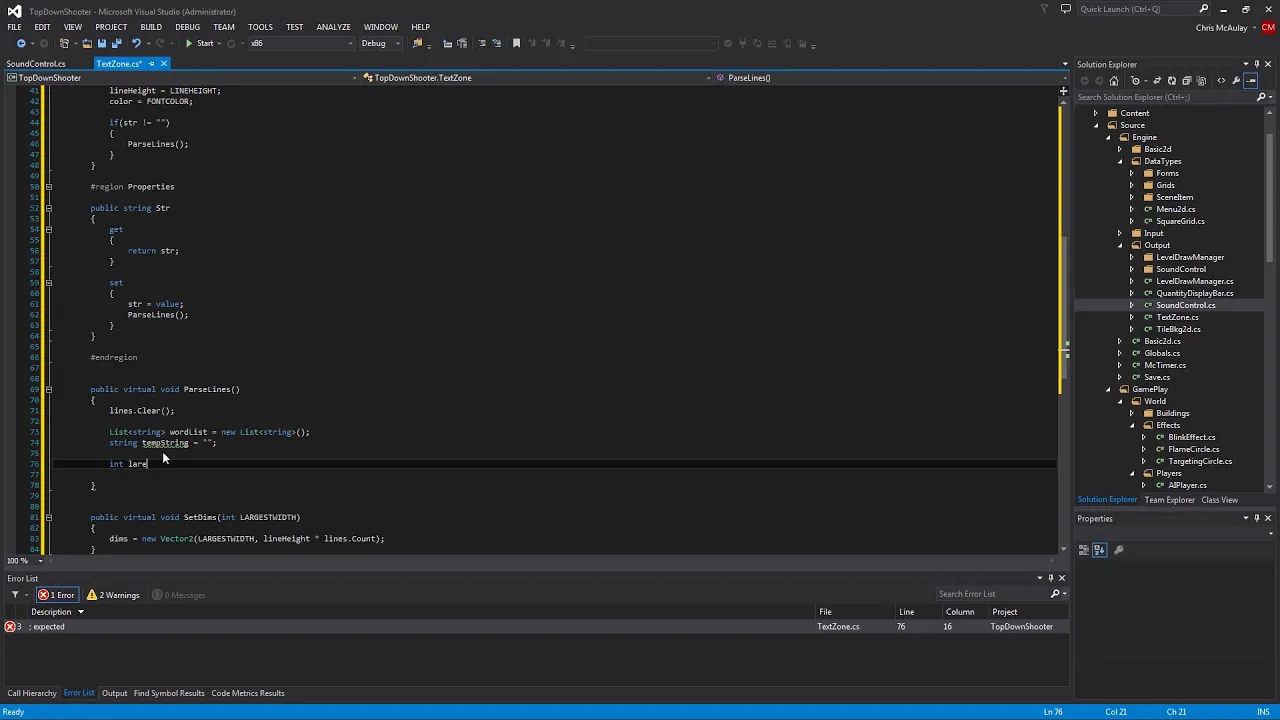This screenshot has width=1280, height=720.
Task: Click the New Project toolbar icon
Action: (x=65, y=44)
